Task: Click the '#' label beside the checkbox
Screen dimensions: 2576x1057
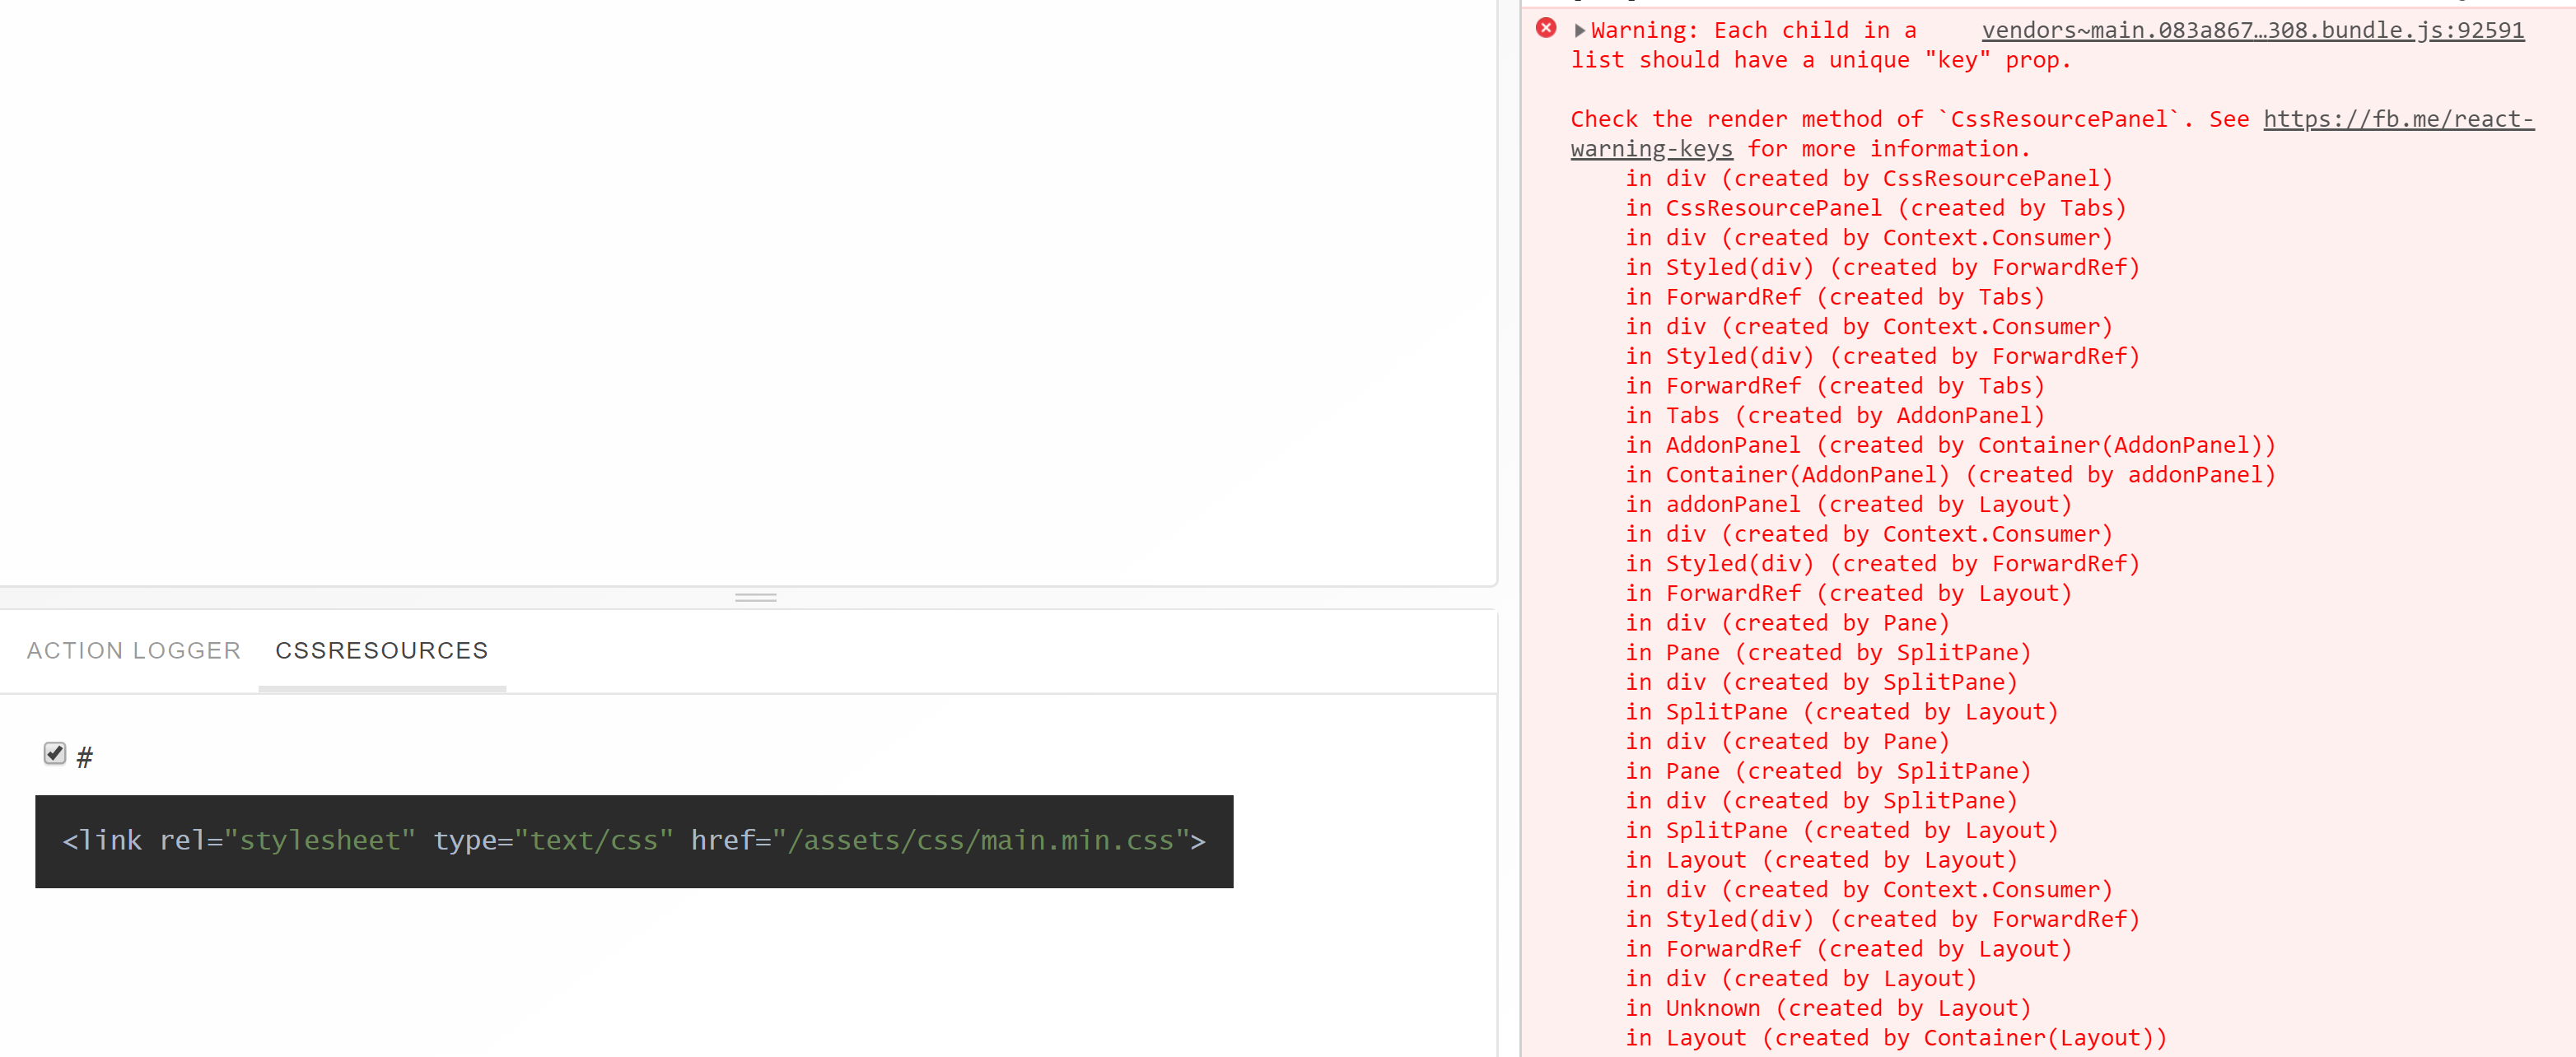Action: coord(85,757)
